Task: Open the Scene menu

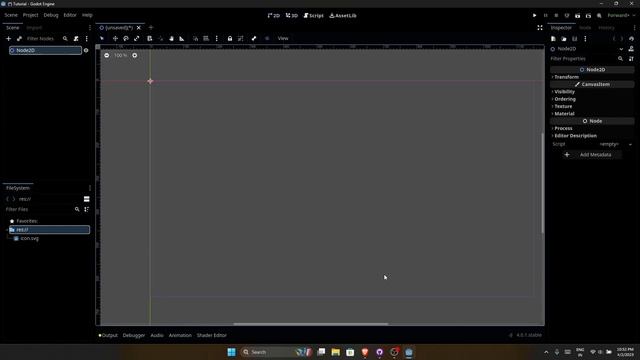Action: (11, 15)
